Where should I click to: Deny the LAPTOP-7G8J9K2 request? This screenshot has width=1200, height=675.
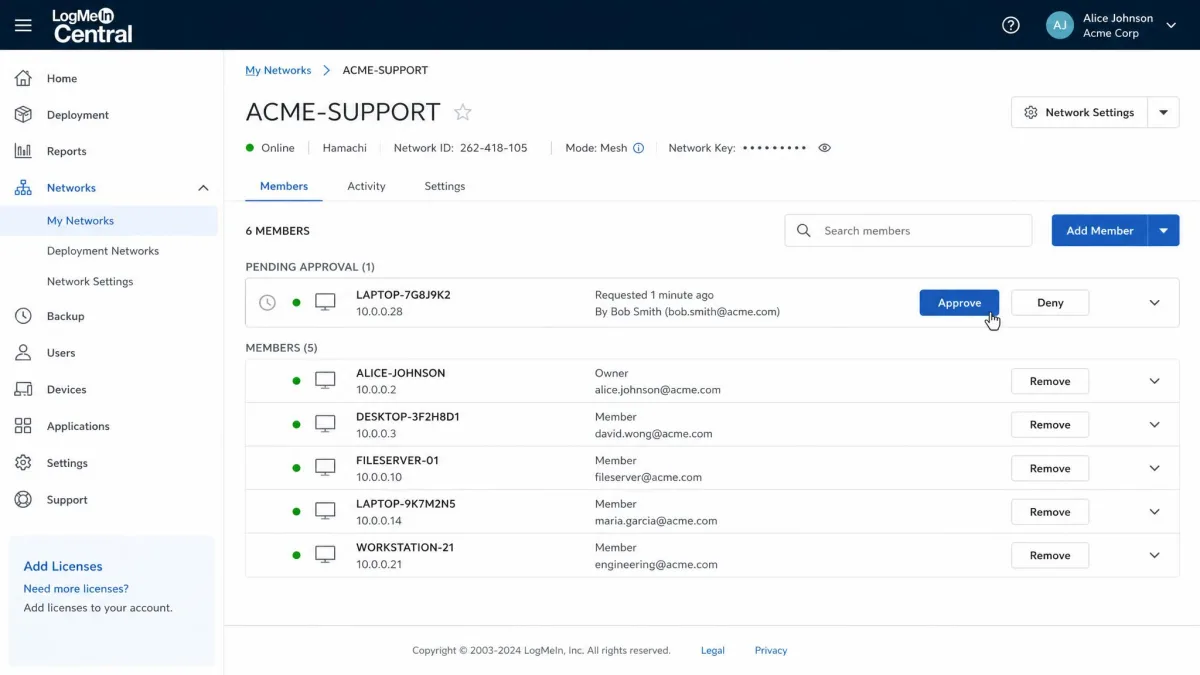pyautogui.click(x=1050, y=303)
